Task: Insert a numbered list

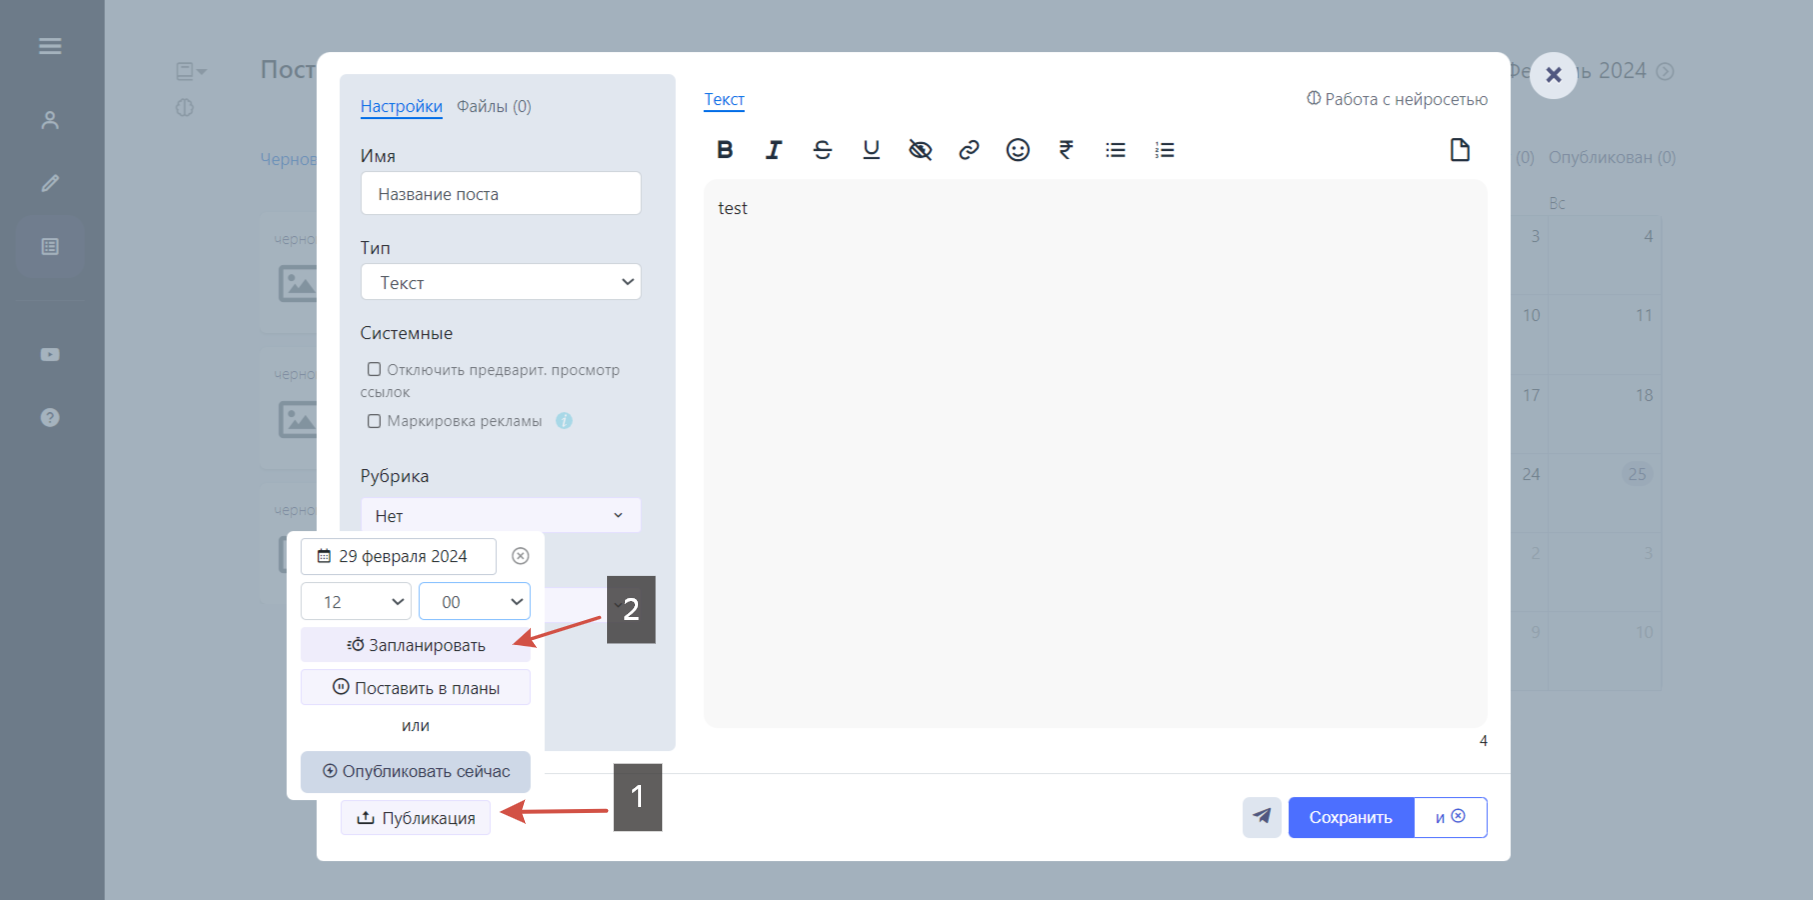Action: pos(1164,150)
